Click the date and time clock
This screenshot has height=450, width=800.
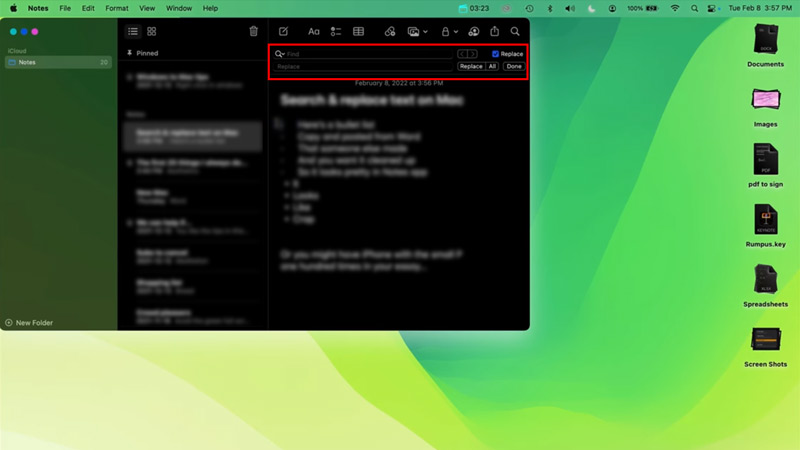pos(760,8)
